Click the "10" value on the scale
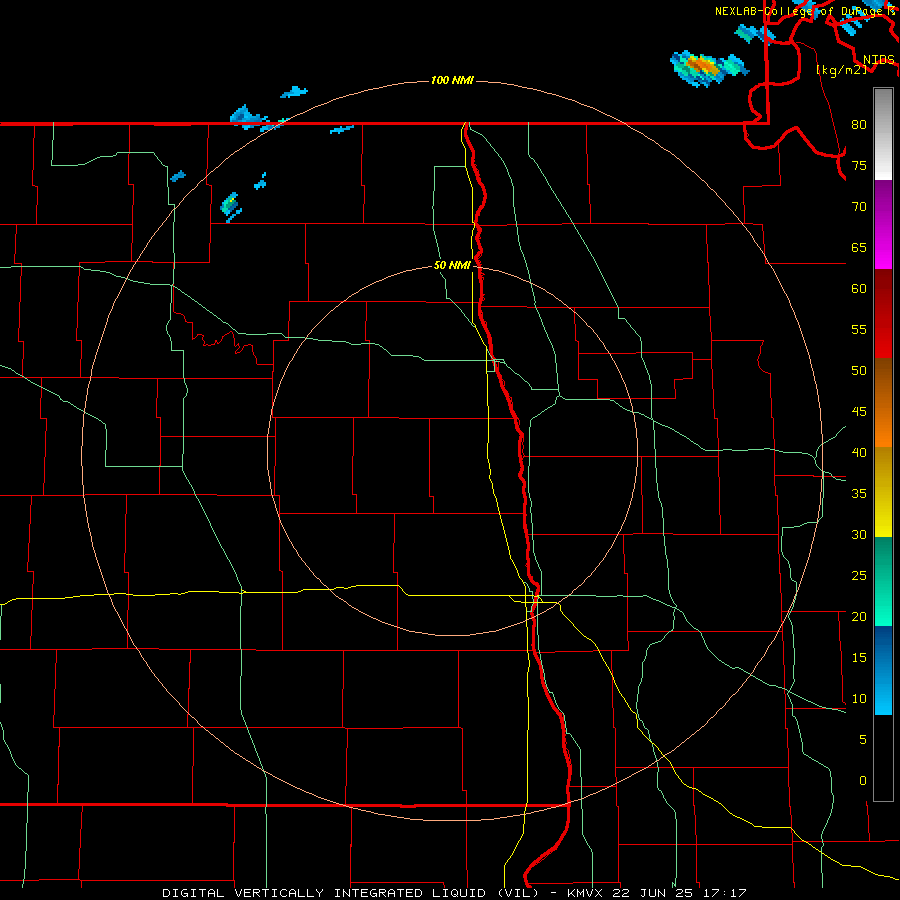This screenshot has height=900, width=900. [859, 699]
